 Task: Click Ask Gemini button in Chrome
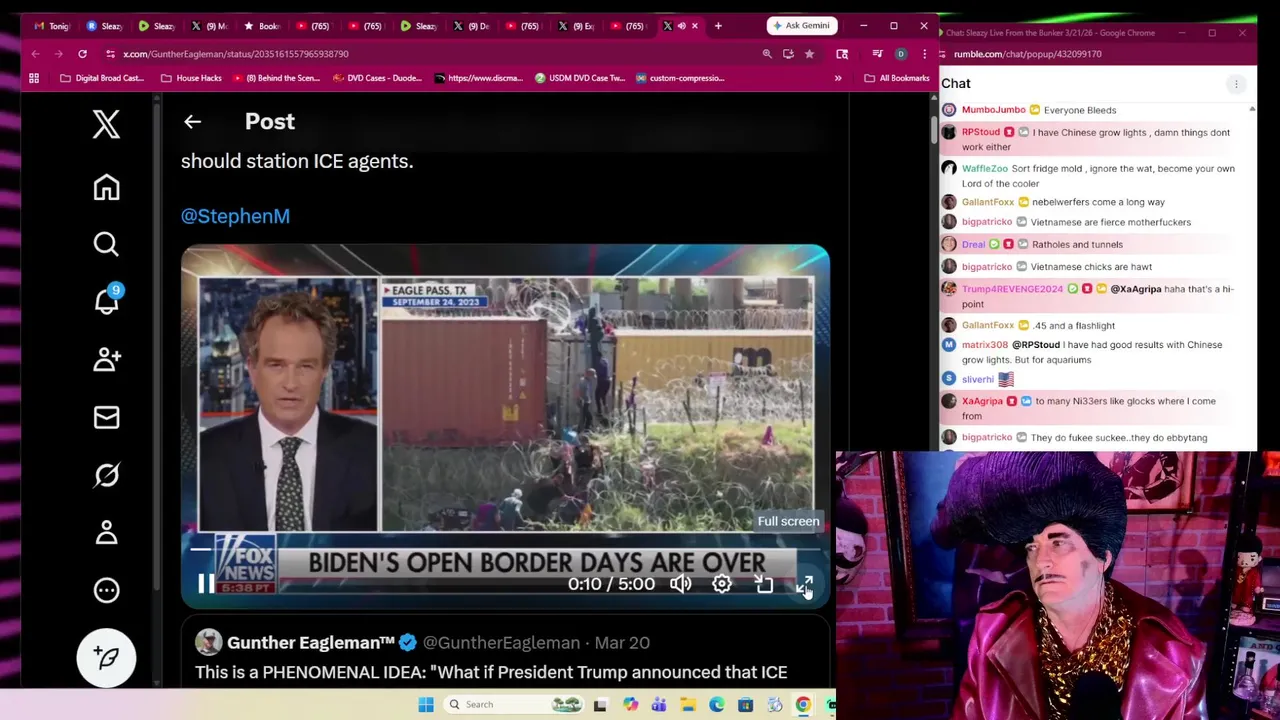802,25
